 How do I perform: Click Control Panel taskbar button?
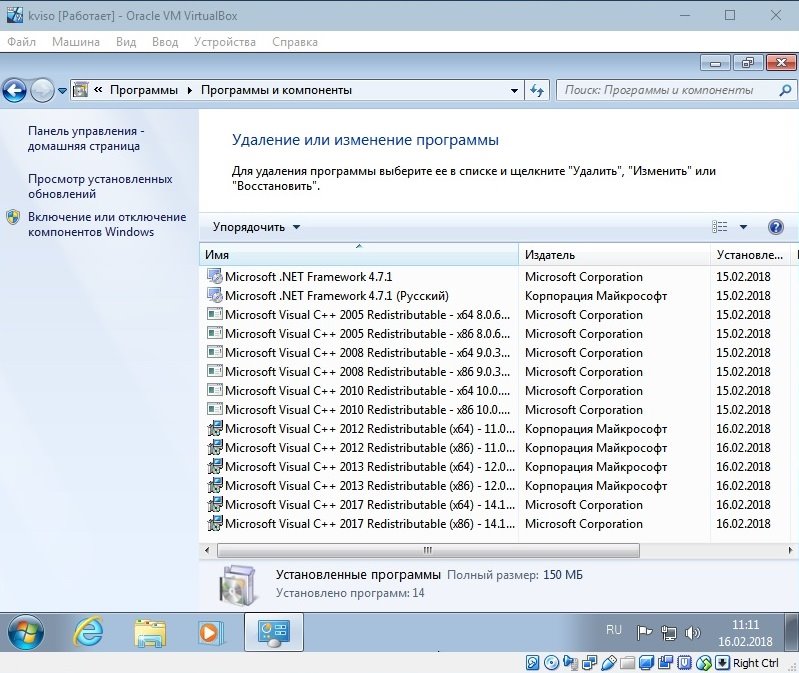(274, 632)
